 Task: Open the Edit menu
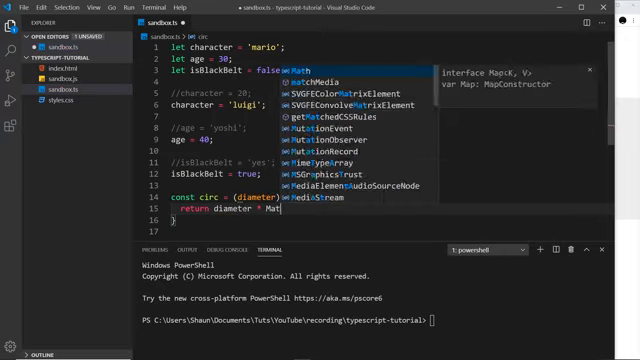point(41,7)
